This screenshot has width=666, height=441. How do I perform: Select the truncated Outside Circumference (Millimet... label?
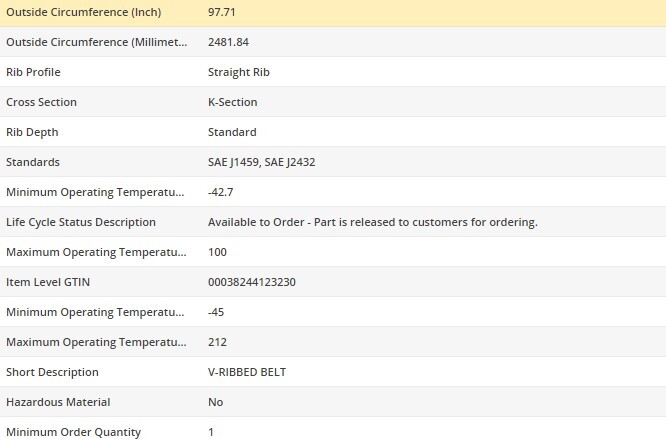pos(96,42)
